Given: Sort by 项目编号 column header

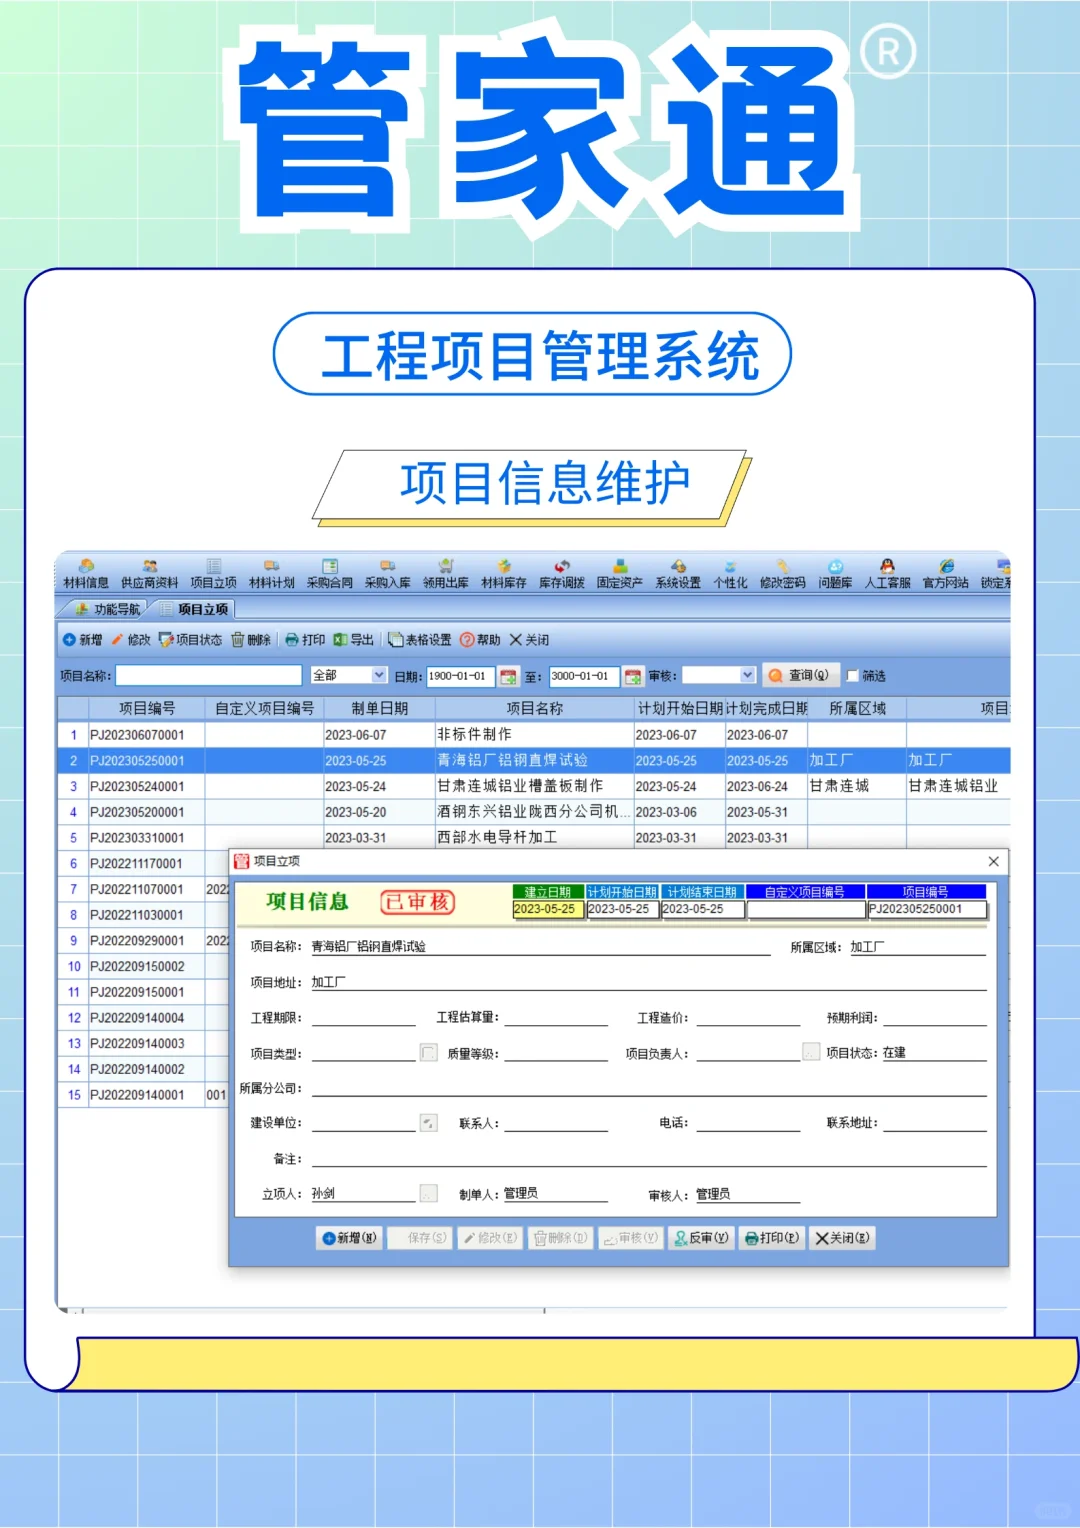Looking at the screenshot, I should 147,708.
